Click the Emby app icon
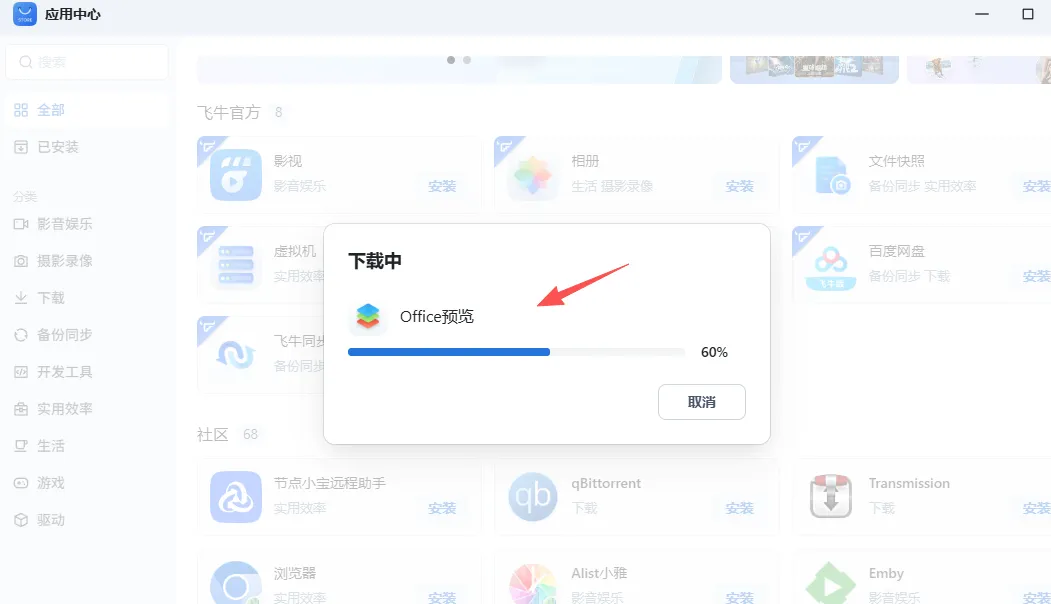Screen dimensions: 1051x604 (831, 583)
